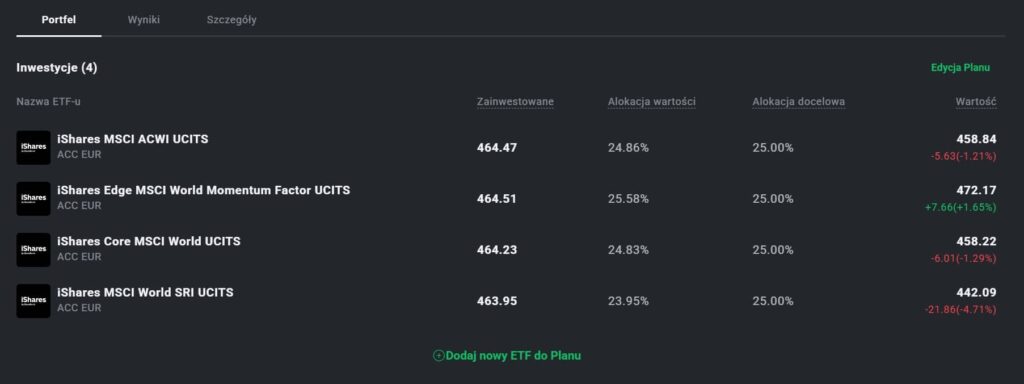Open the Szczegóły tab
This screenshot has width=1024, height=384.
pos(232,20)
